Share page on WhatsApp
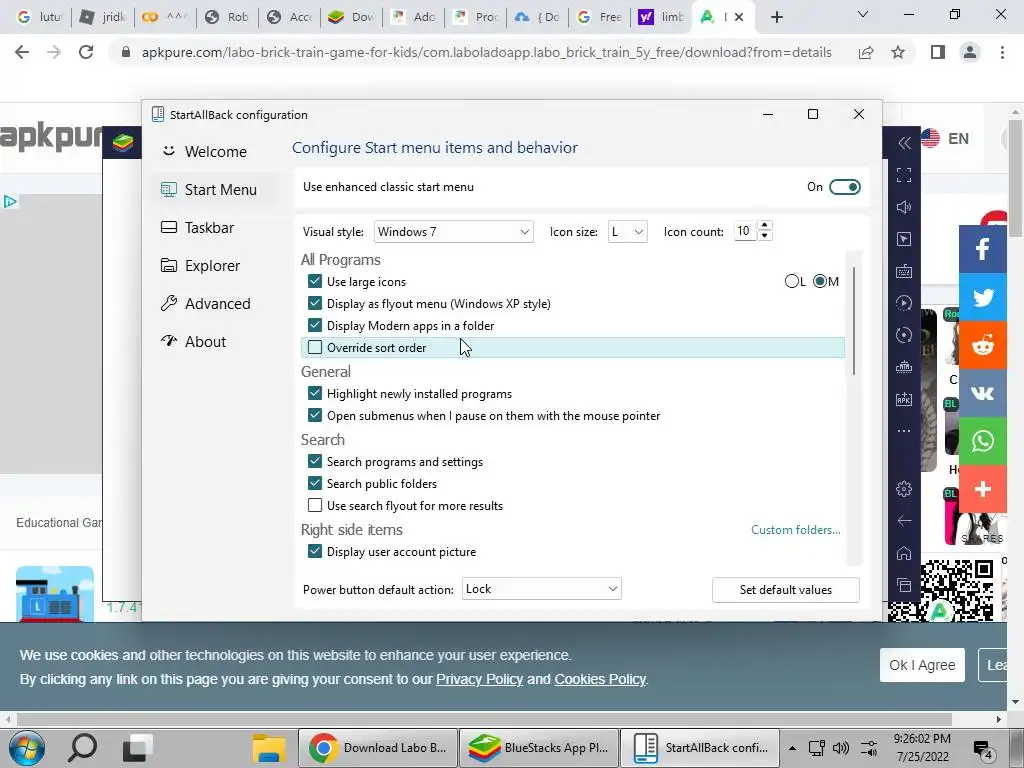 point(983,441)
